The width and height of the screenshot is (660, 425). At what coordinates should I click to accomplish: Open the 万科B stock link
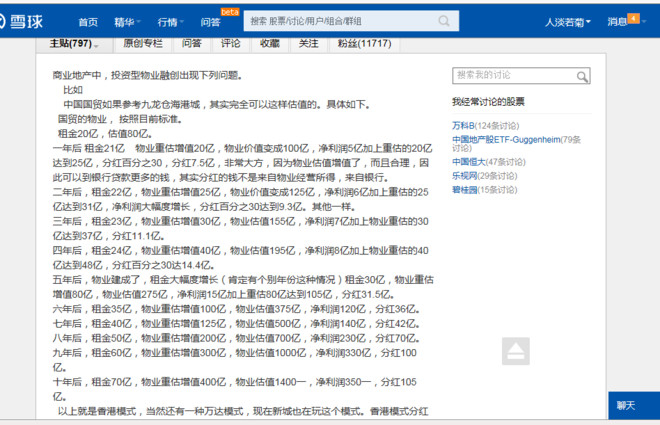point(463,125)
